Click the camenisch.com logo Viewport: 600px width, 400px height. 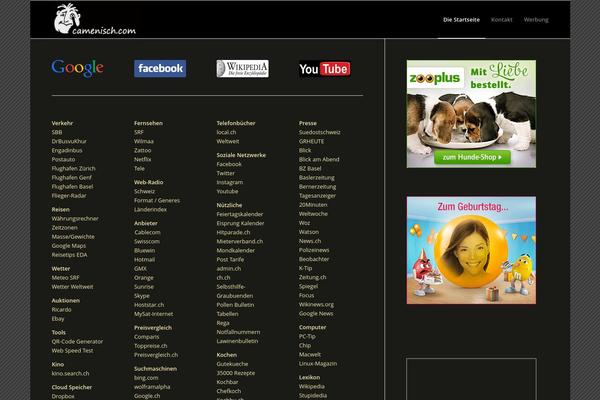coord(95,19)
